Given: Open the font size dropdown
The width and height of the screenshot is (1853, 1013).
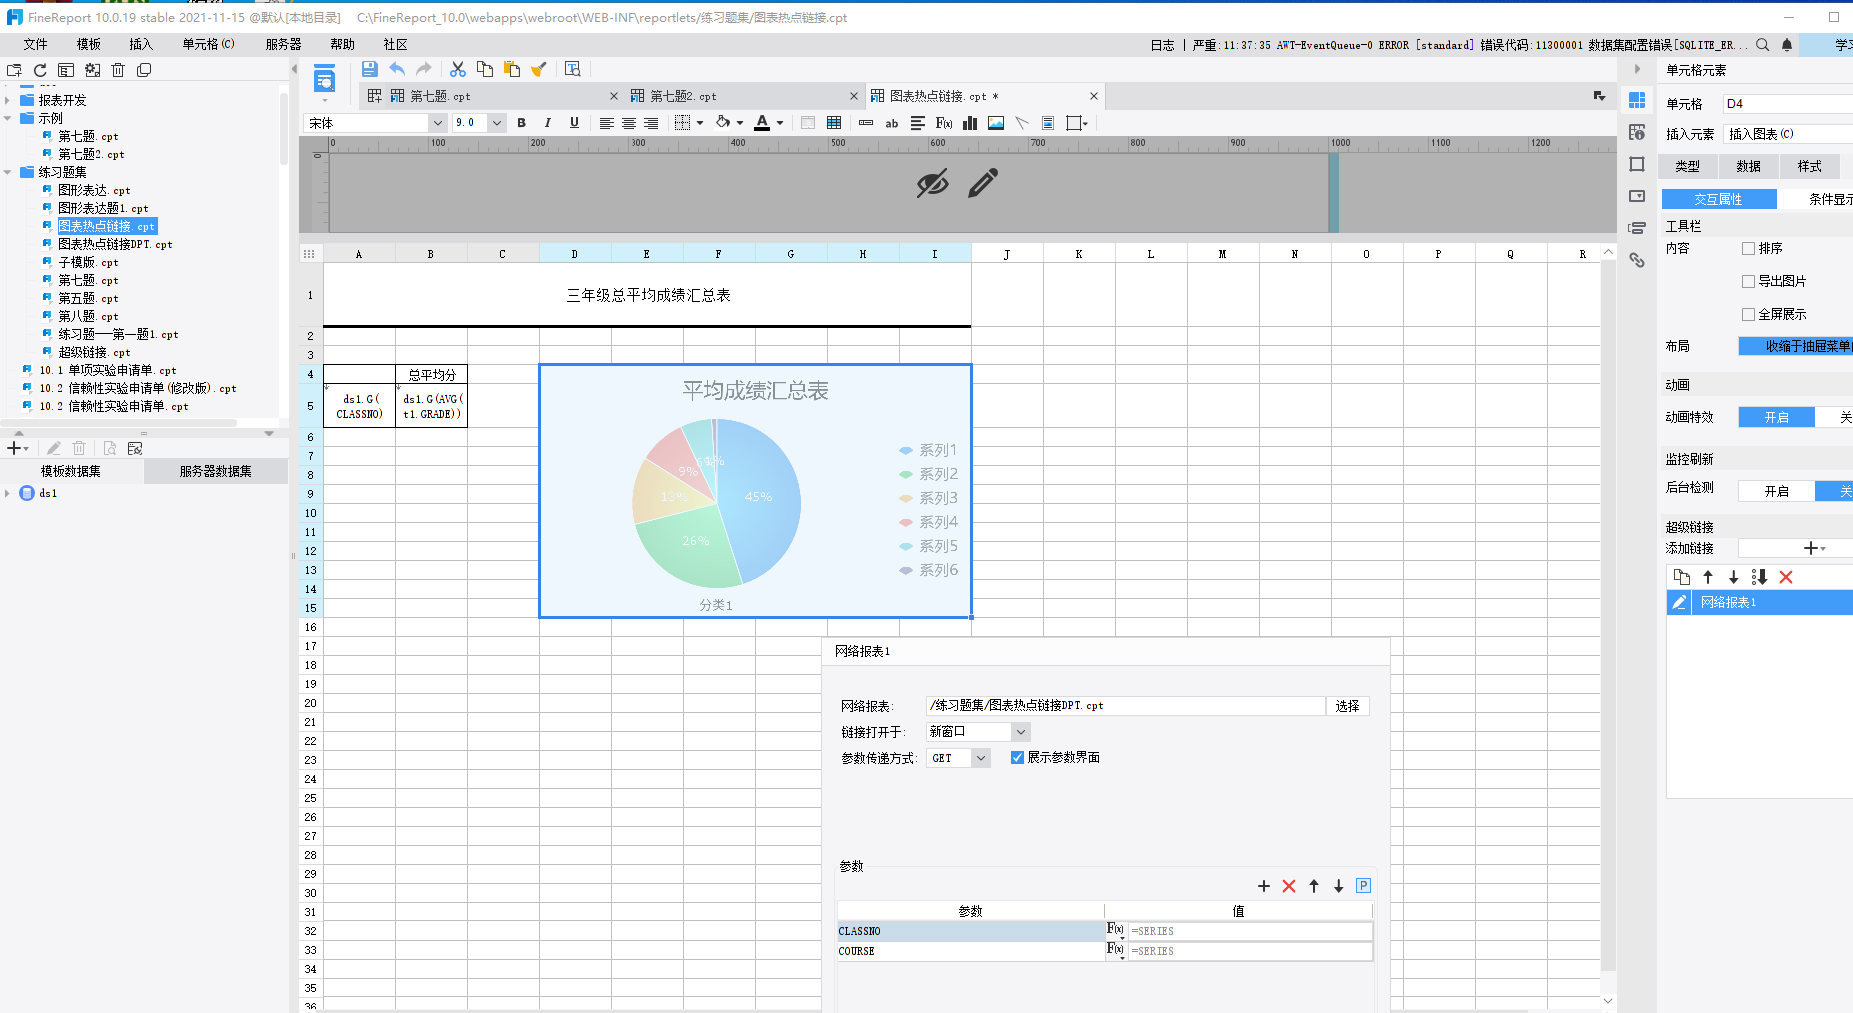Looking at the screenshot, I should tap(497, 123).
